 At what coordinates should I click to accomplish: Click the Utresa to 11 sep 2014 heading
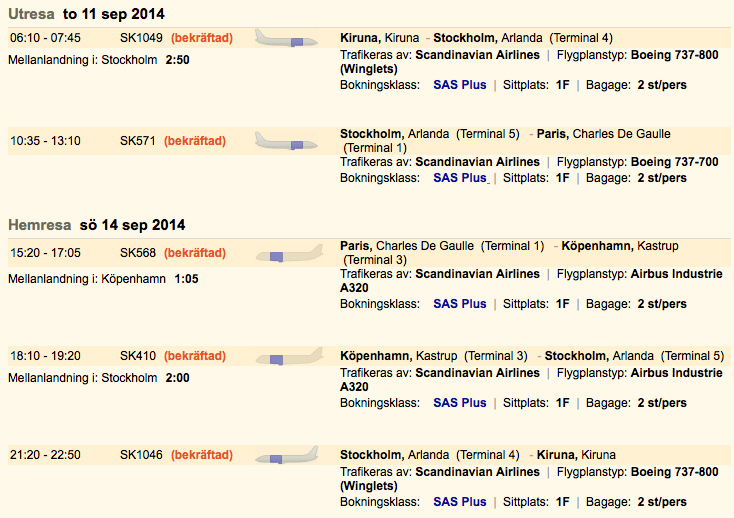click(x=86, y=14)
